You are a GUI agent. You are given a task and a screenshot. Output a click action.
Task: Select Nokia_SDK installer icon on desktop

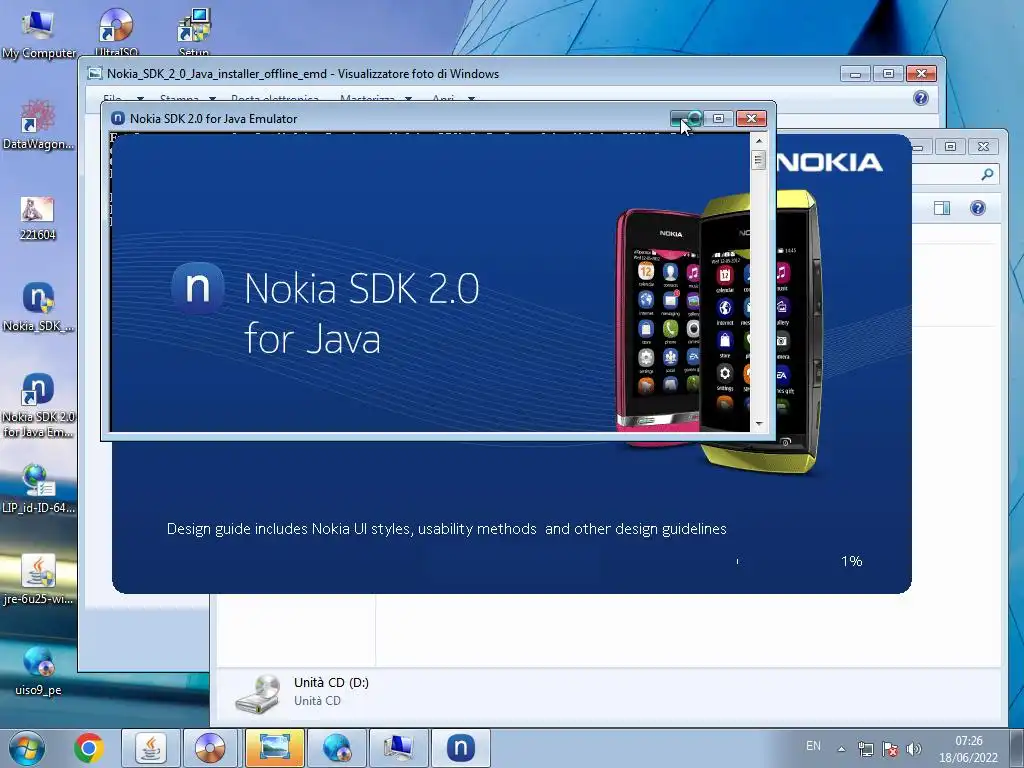point(38,307)
